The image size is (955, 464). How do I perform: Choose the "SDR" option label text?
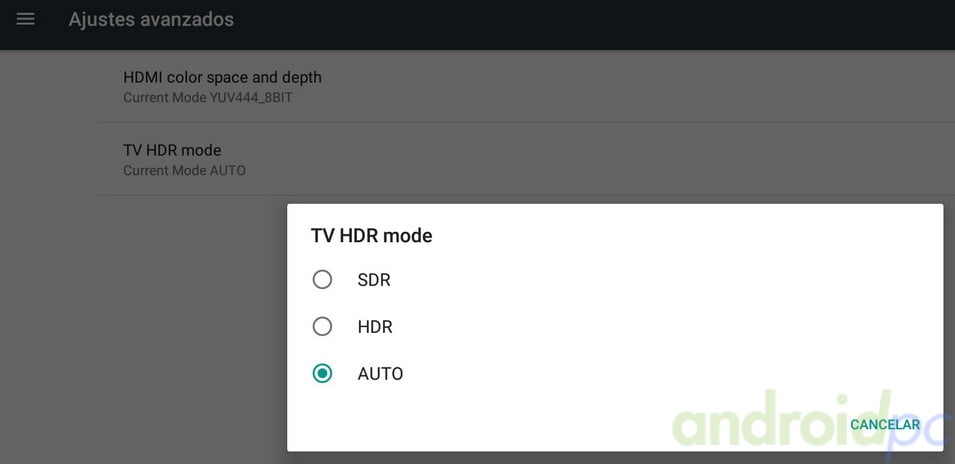[374, 280]
